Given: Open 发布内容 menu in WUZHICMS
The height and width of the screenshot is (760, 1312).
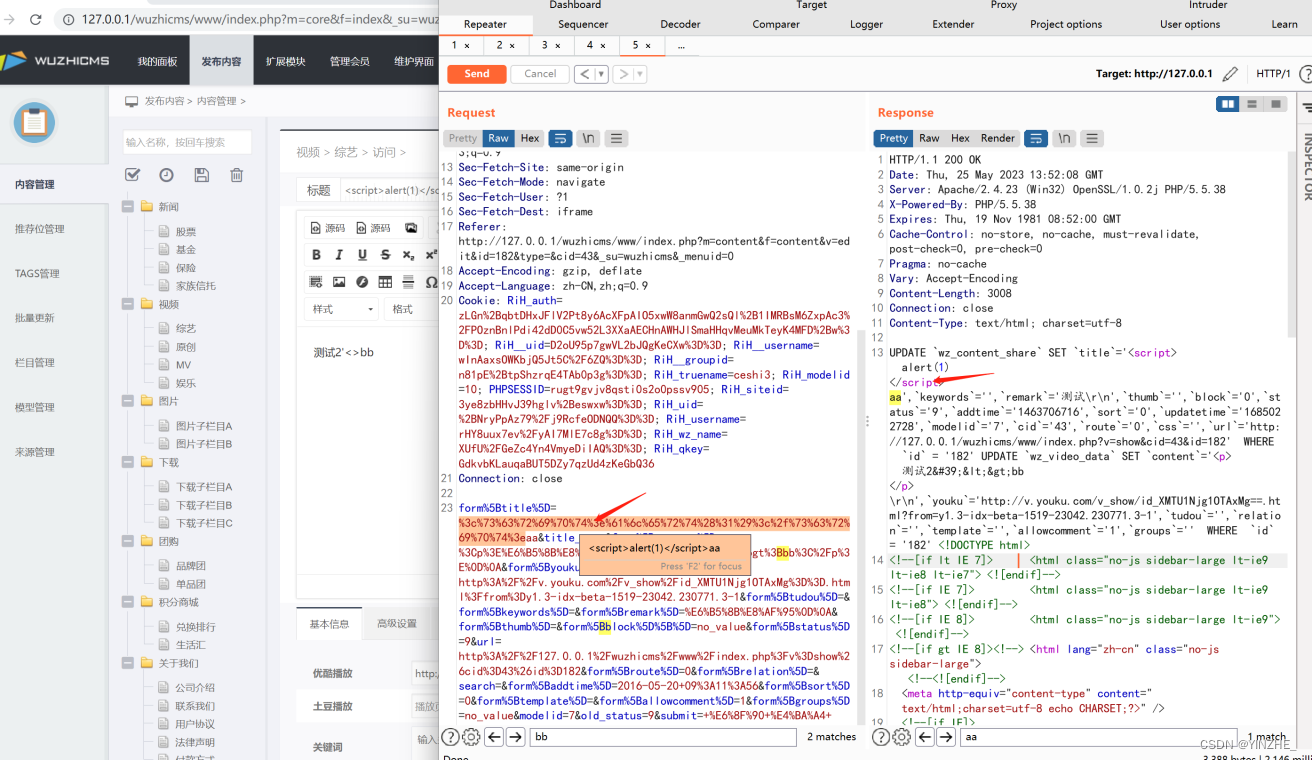Looking at the screenshot, I should tap(221, 61).
